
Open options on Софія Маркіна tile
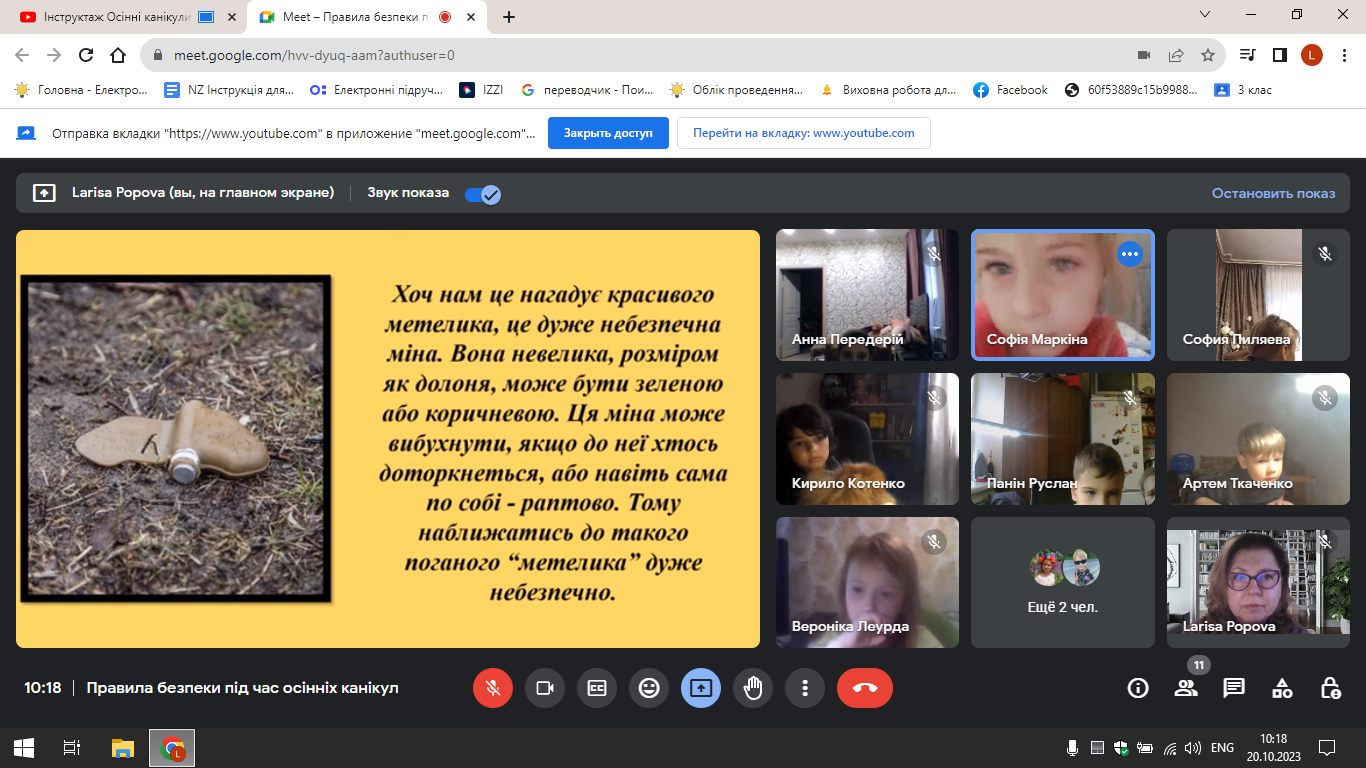click(x=1130, y=254)
